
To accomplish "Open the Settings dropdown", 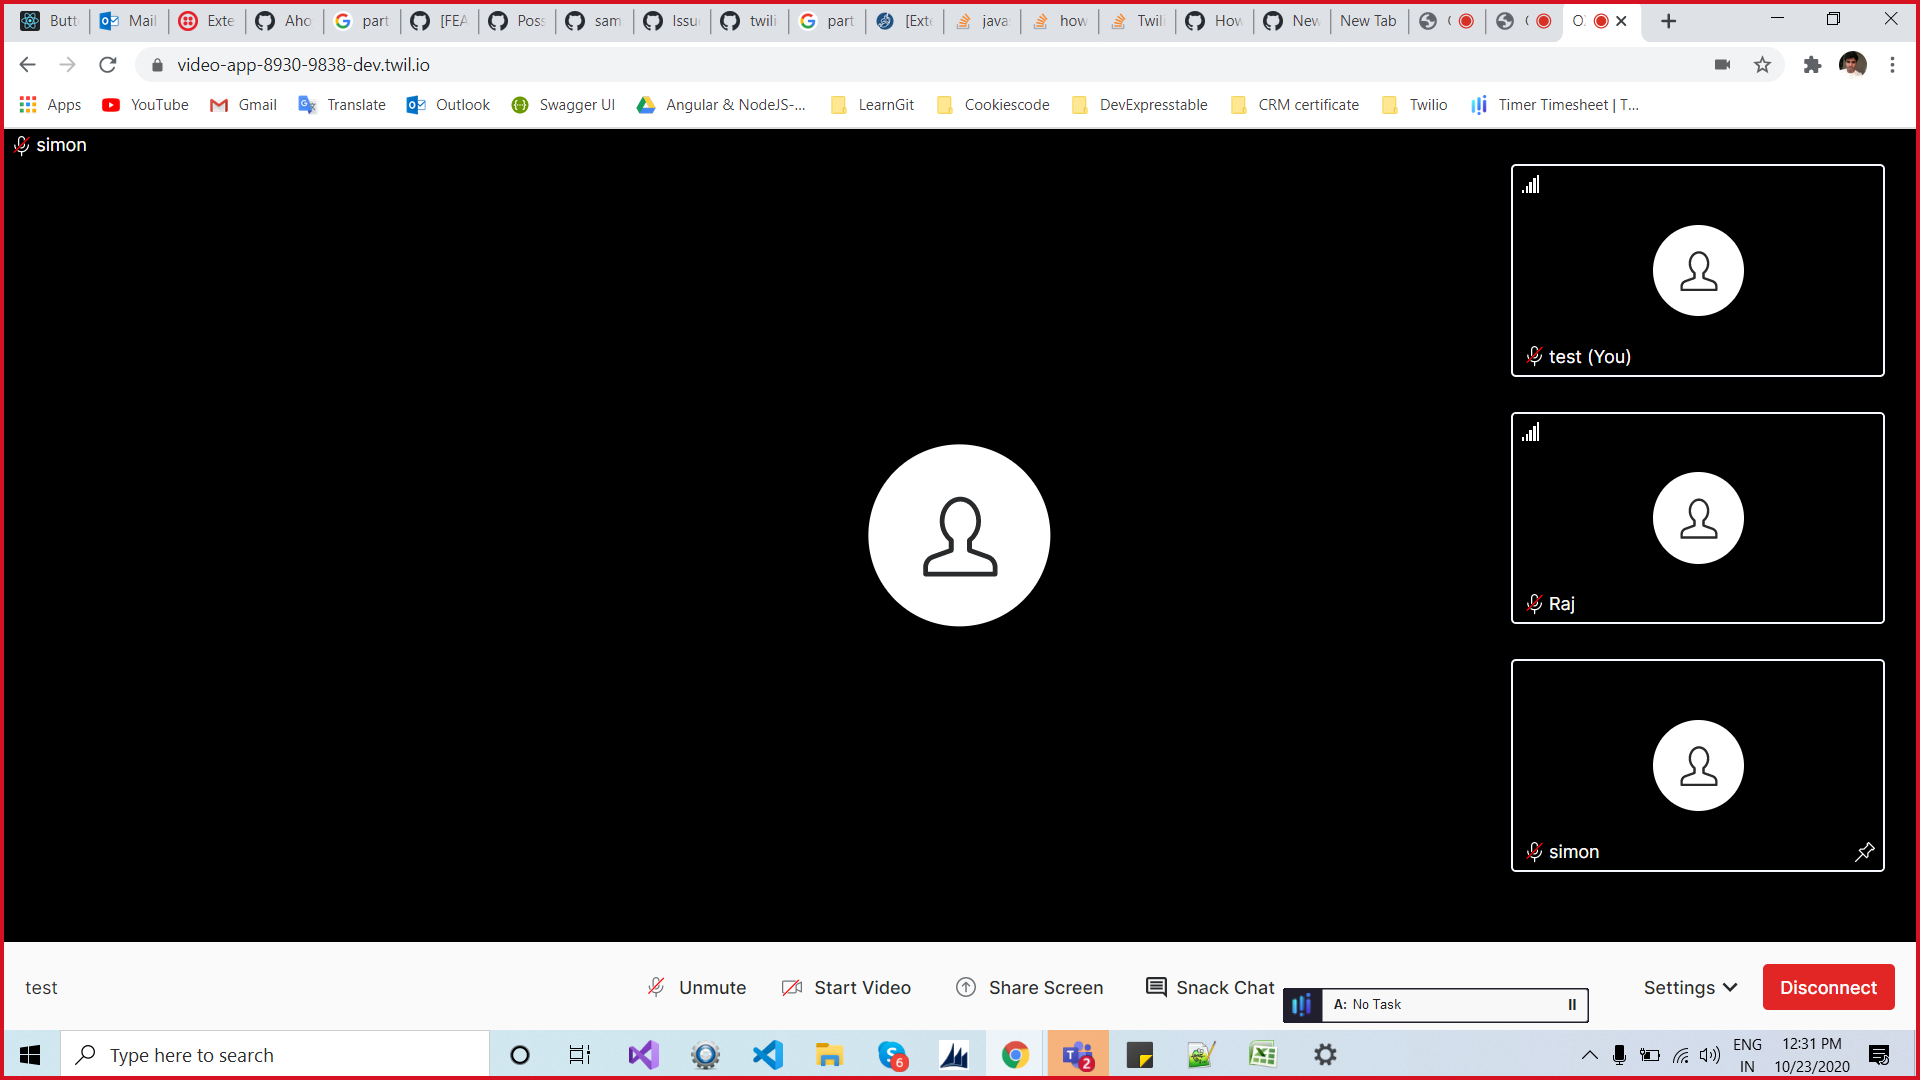I will coord(1689,987).
